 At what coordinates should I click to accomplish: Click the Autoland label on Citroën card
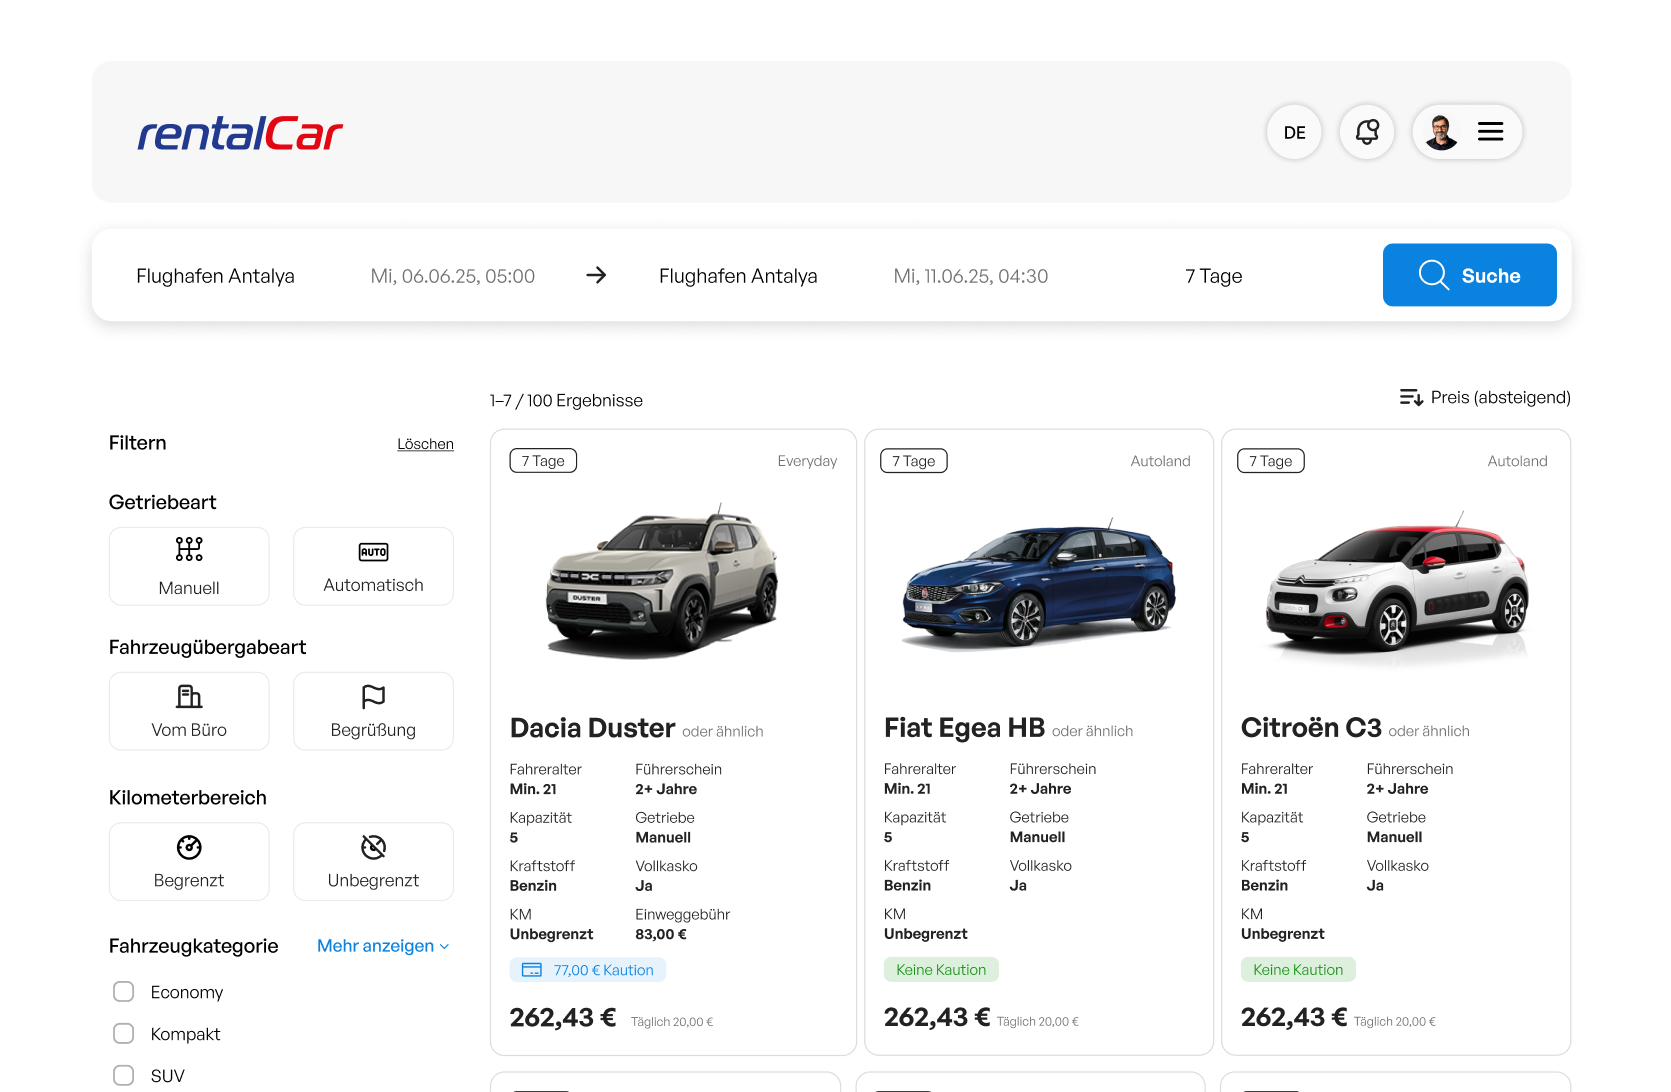click(x=1517, y=461)
